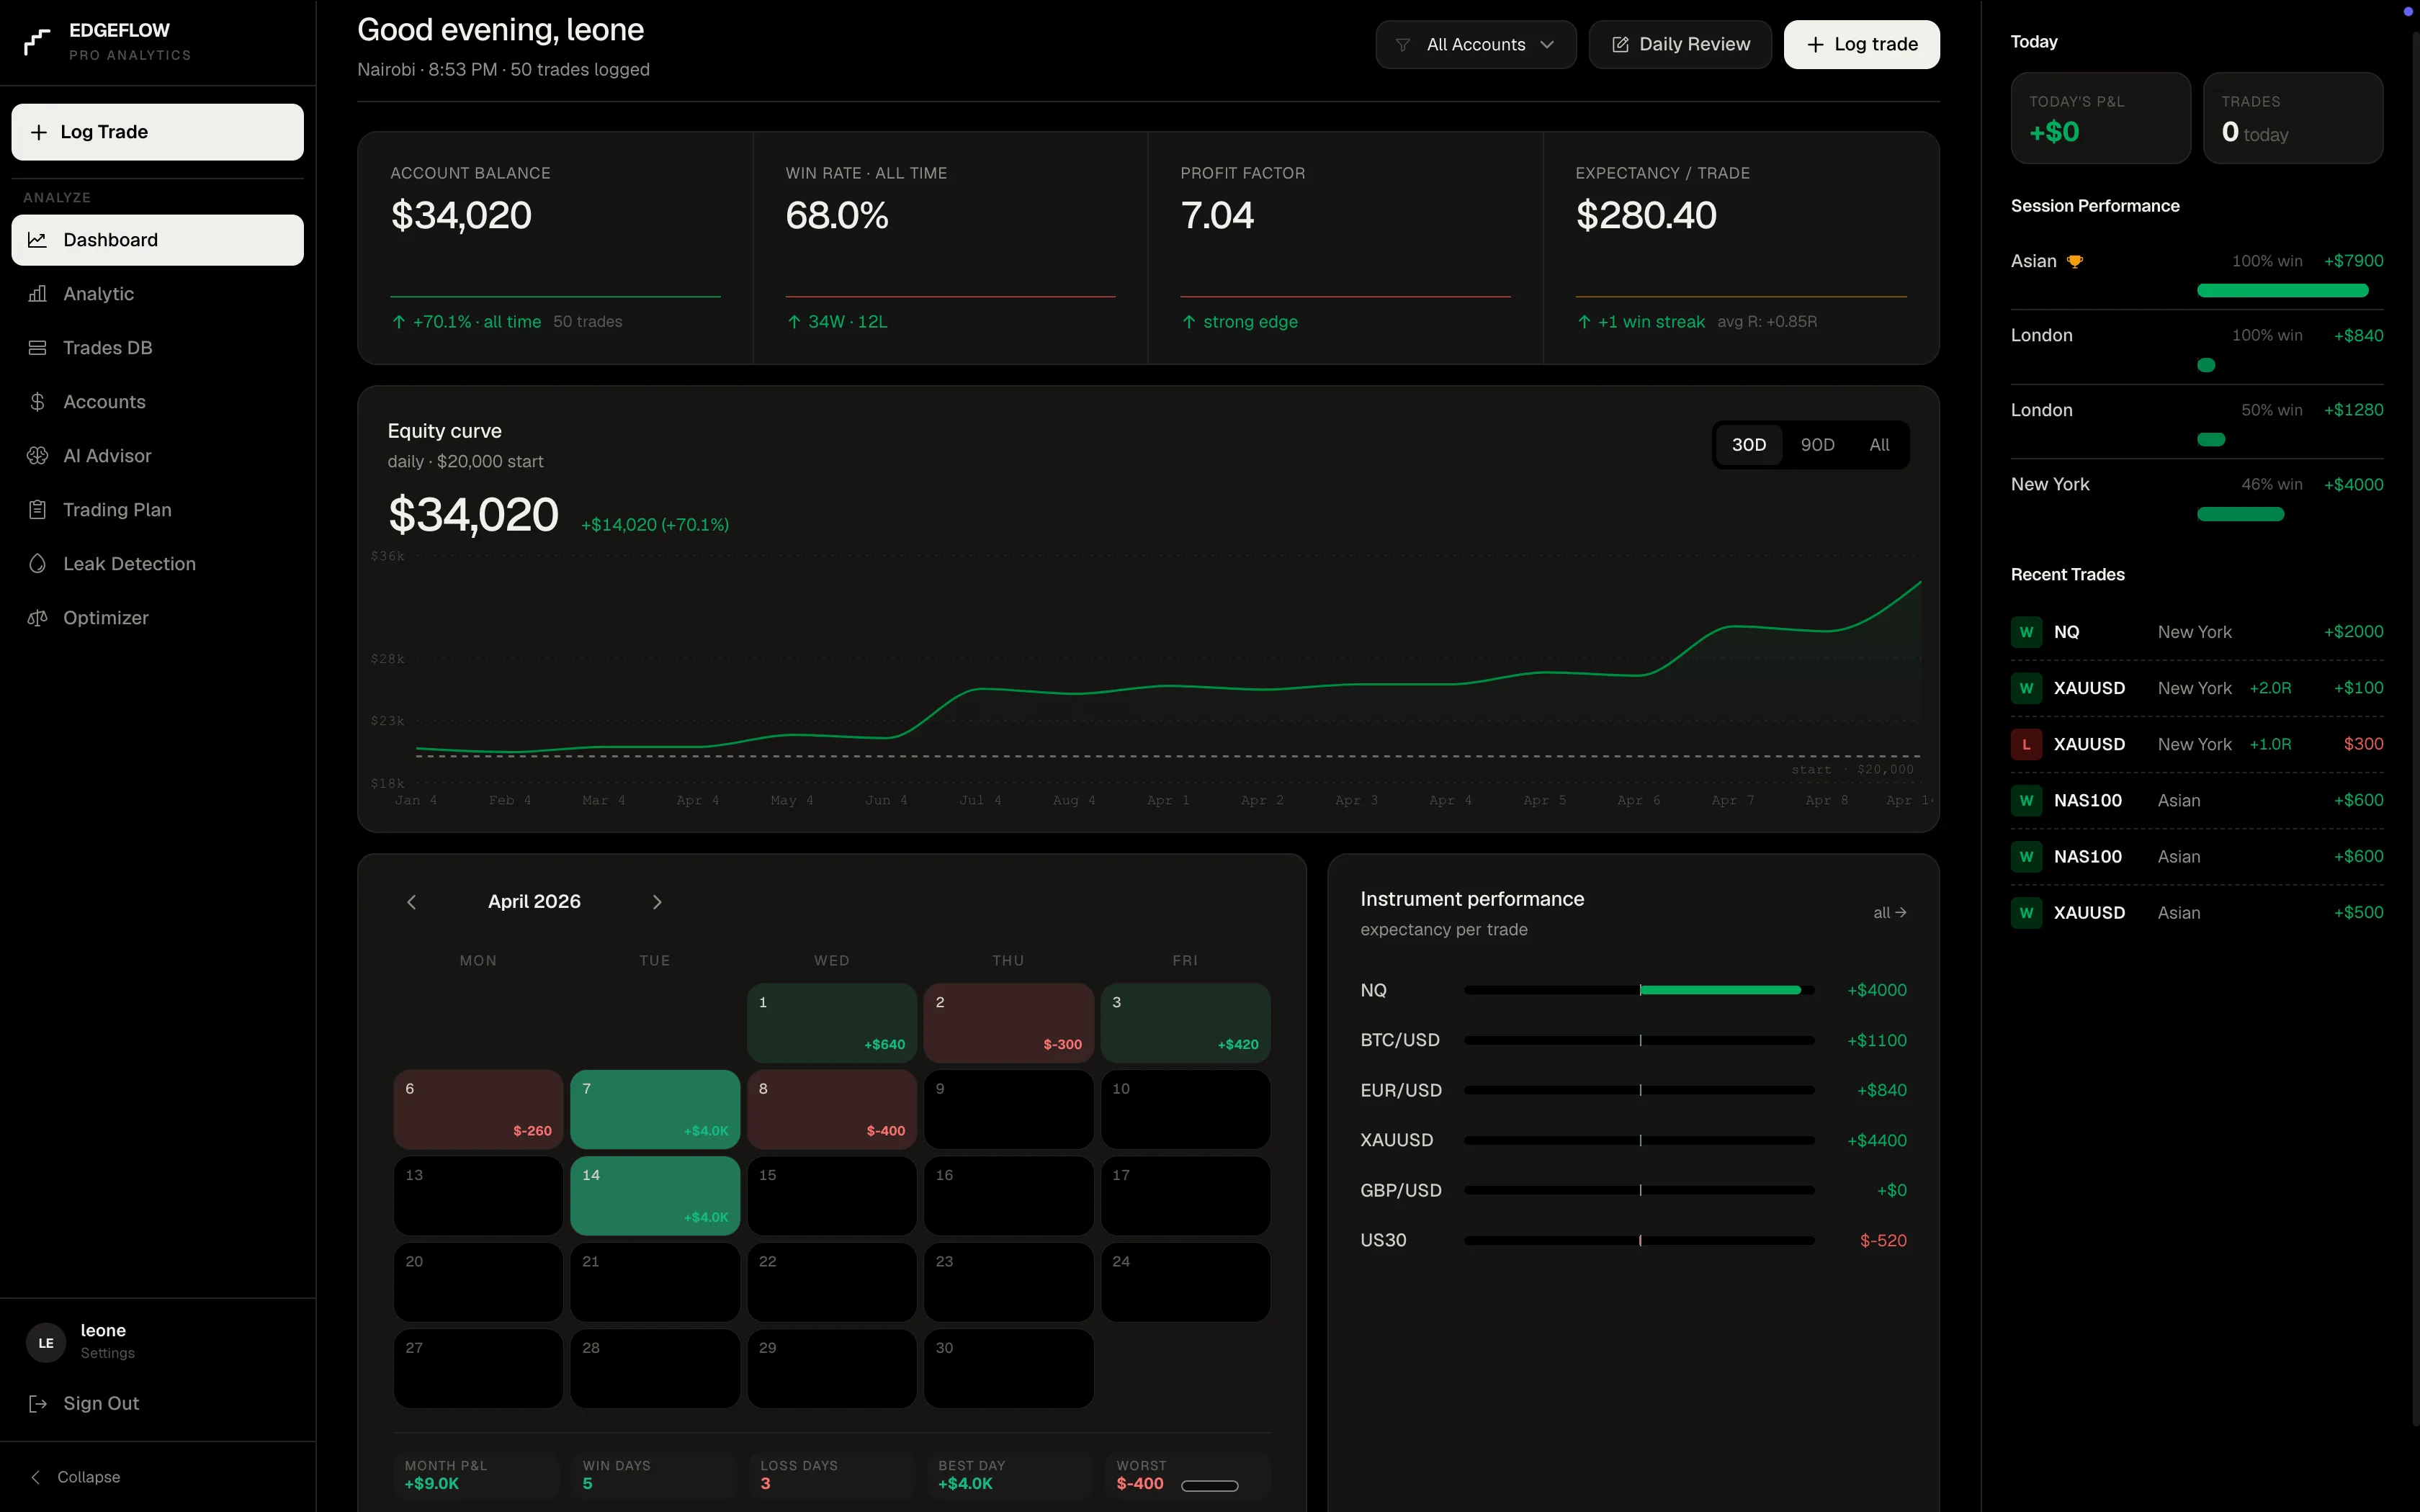Select the All equity range

pyautogui.click(x=1880, y=445)
